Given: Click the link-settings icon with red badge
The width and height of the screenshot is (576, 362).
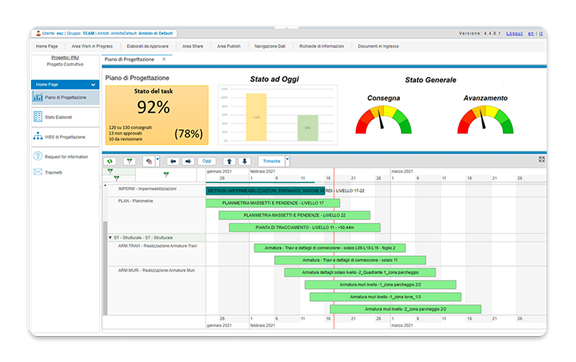Looking at the screenshot, I should tap(149, 161).
